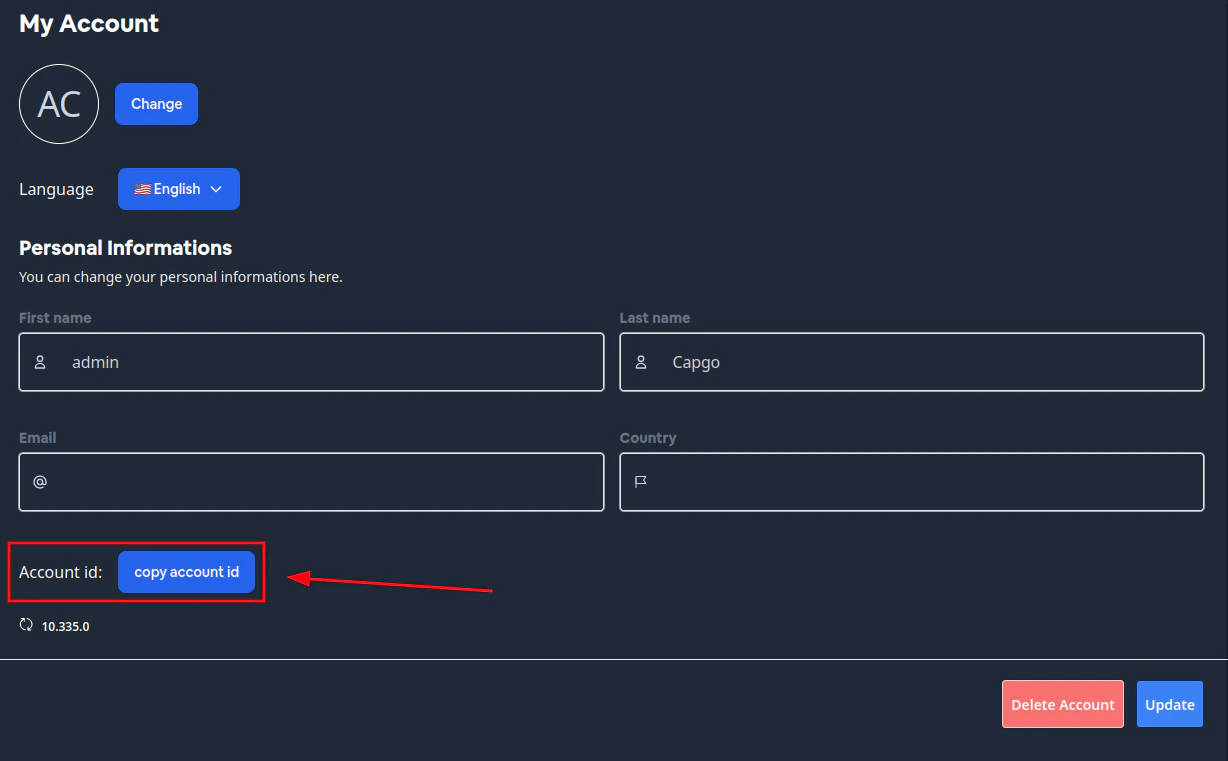Click the @ icon in the Email field

pyautogui.click(x=39, y=482)
